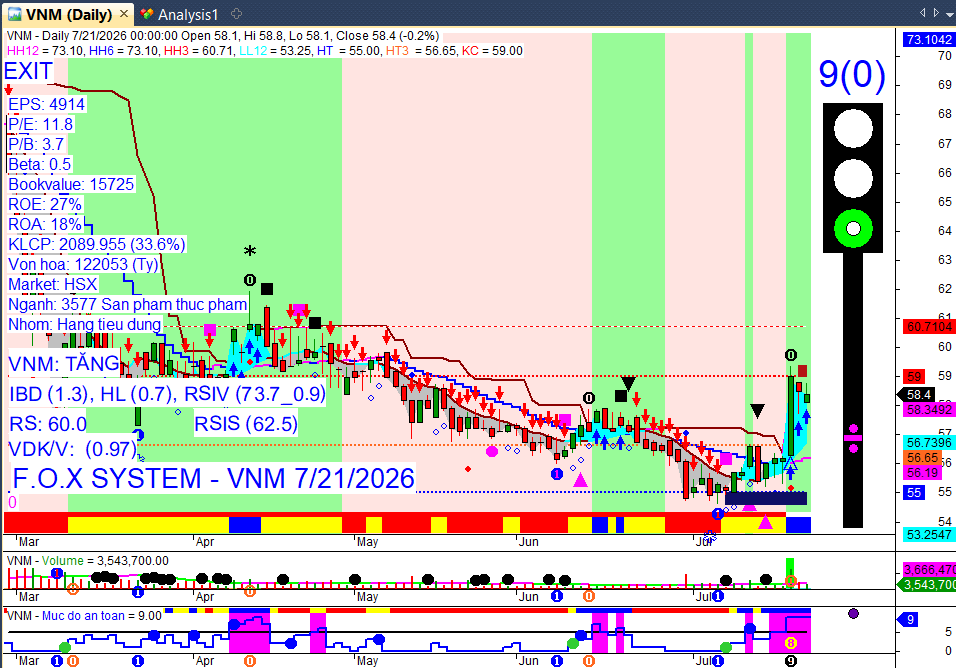Viewport: 956px width, 668px height.
Task: Select the EPS: 4914 line
Action: (46, 104)
